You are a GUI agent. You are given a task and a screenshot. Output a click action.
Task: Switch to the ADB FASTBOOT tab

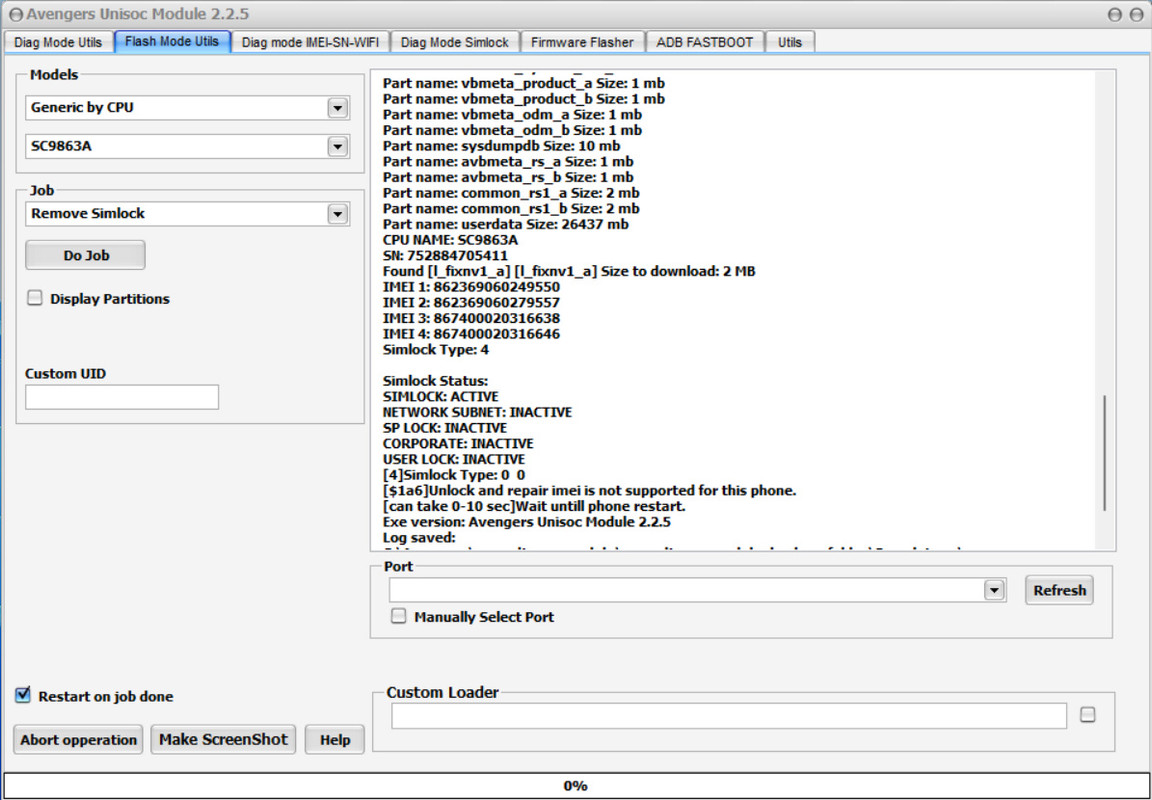[x=705, y=42]
